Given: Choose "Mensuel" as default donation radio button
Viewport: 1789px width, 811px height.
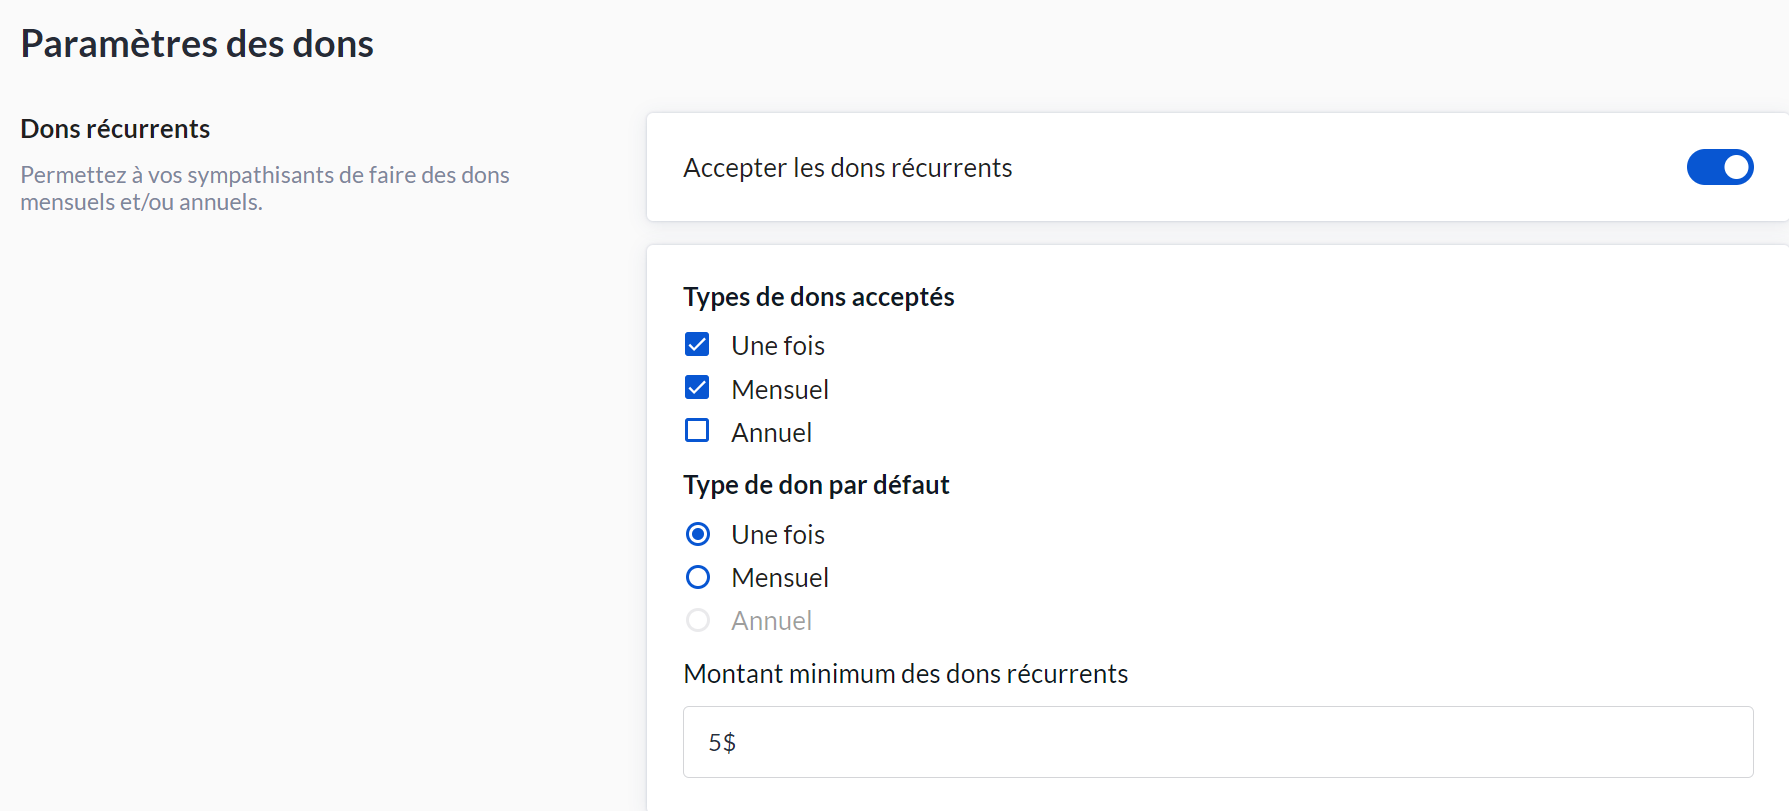Looking at the screenshot, I should (x=698, y=577).
